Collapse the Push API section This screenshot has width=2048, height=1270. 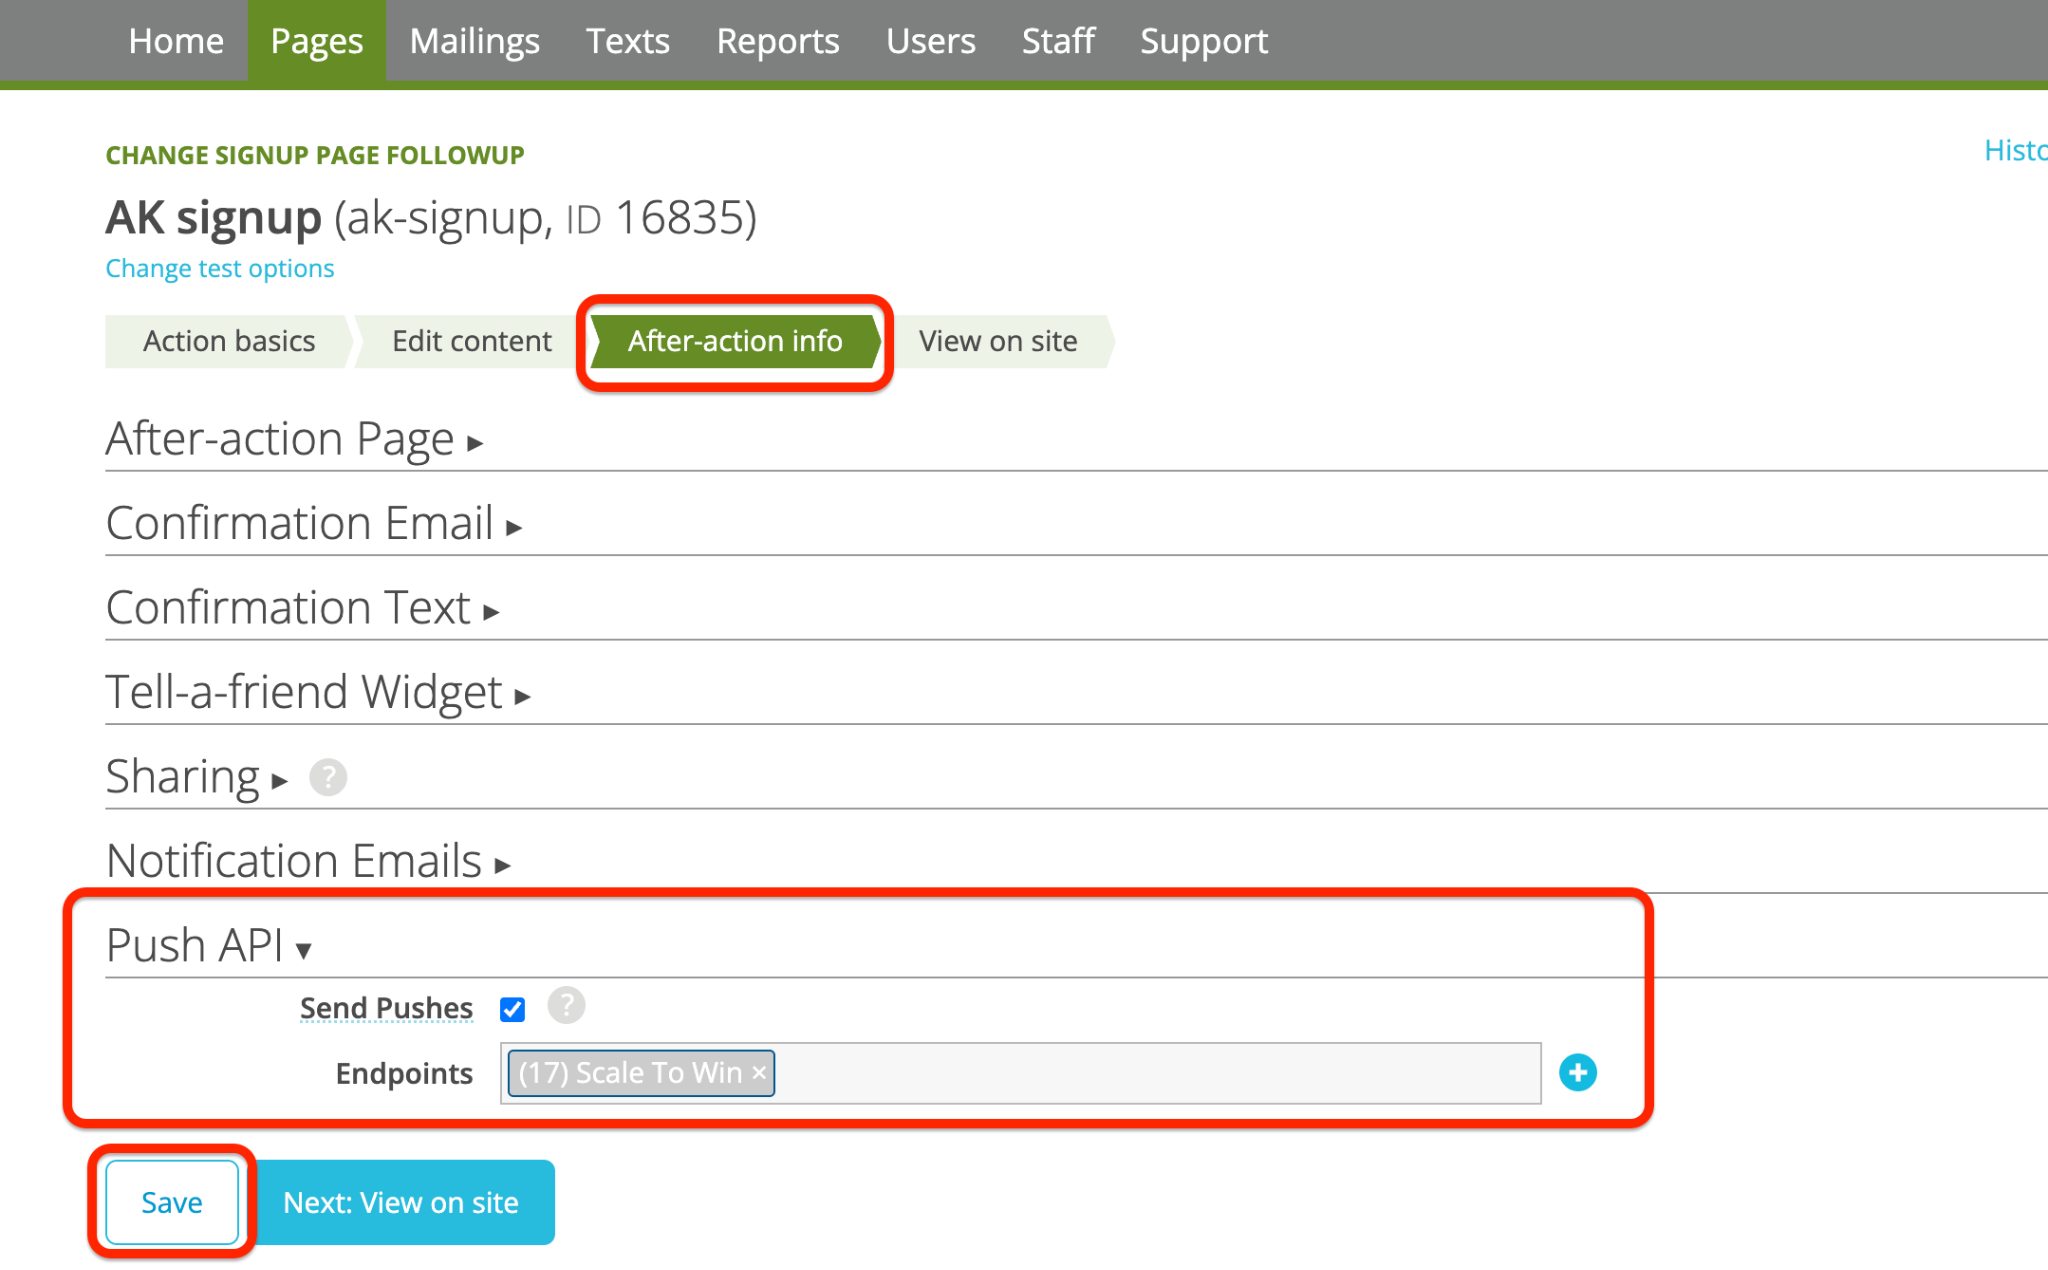[x=209, y=945]
